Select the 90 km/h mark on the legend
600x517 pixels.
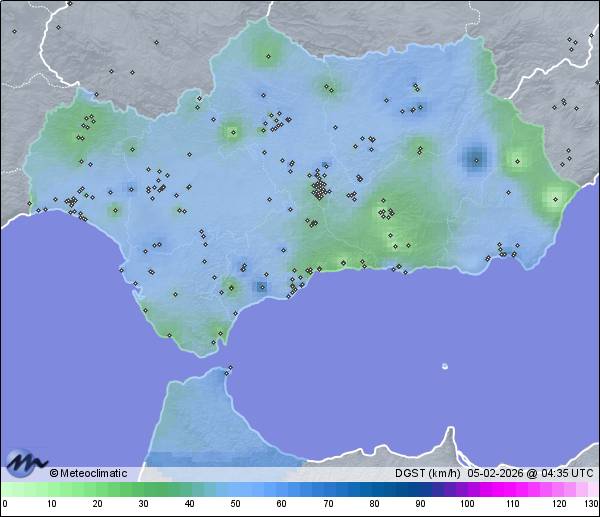(419, 503)
